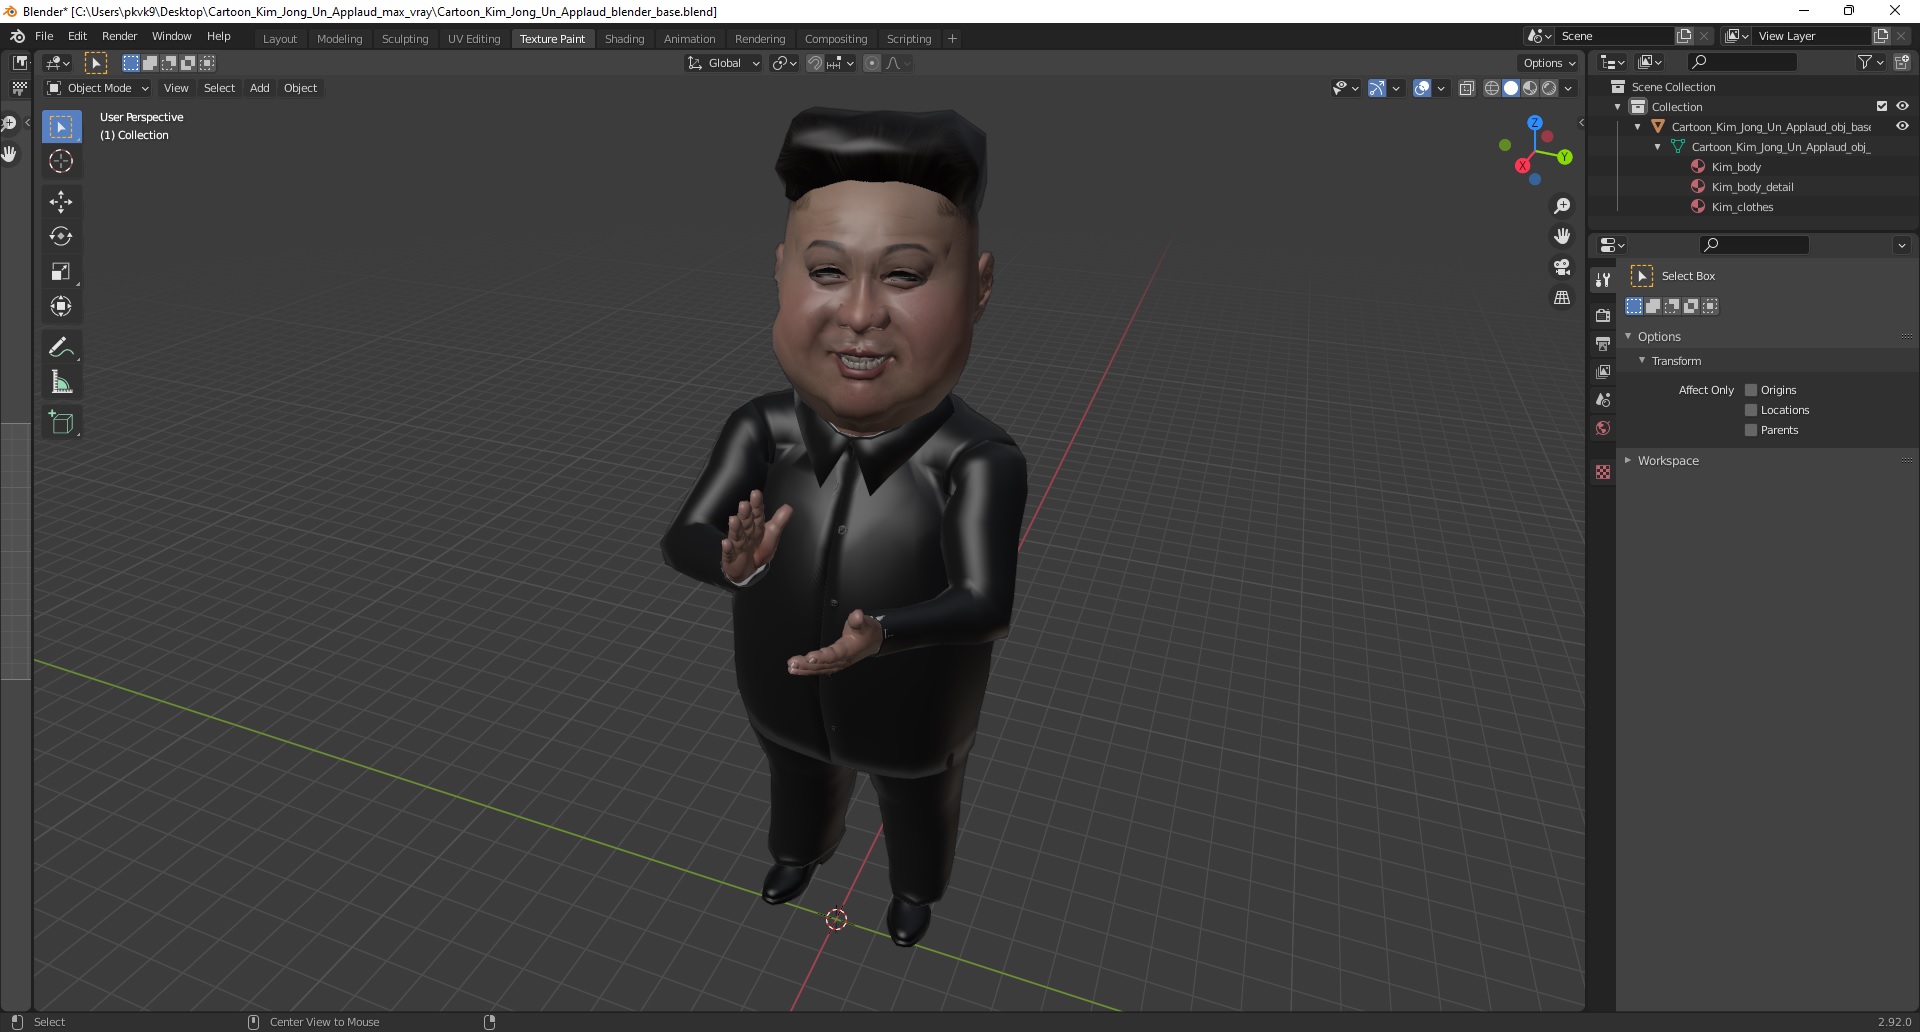Switch perspective/orthographic grid icon

click(1561, 297)
